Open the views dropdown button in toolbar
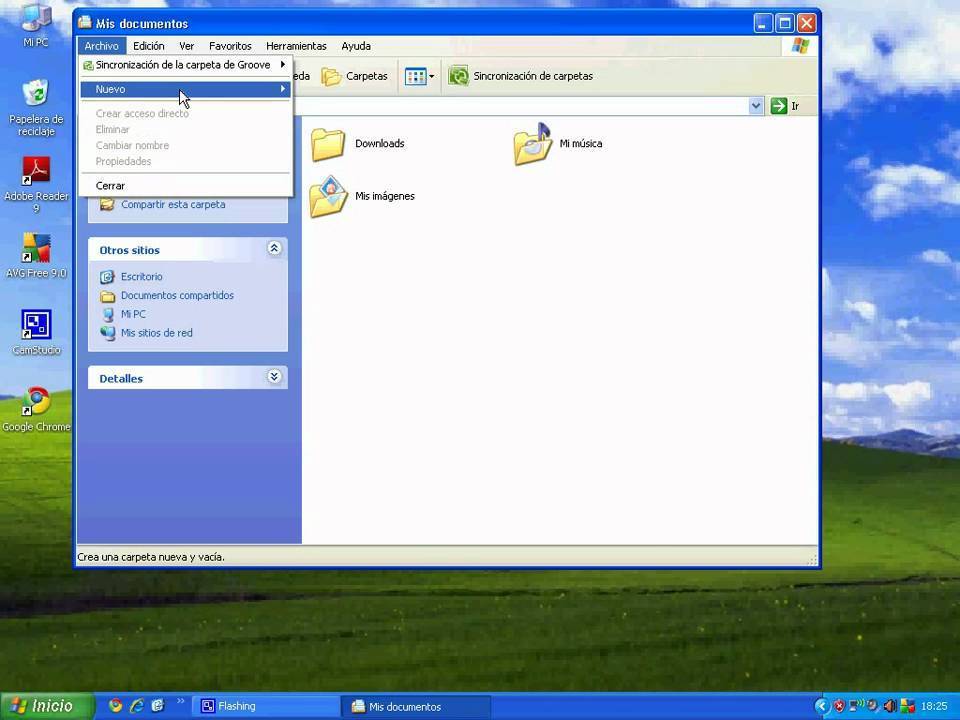The height and width of the screenshot is (720, 960). click(419, 76)
